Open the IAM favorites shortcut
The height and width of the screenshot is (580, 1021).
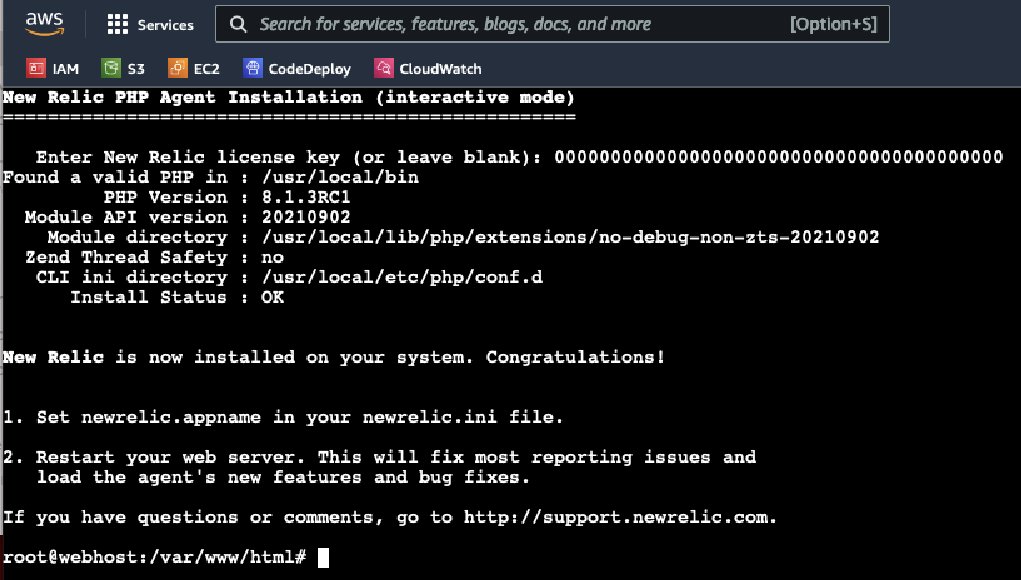pyautogui.click(x=53, y=68)
